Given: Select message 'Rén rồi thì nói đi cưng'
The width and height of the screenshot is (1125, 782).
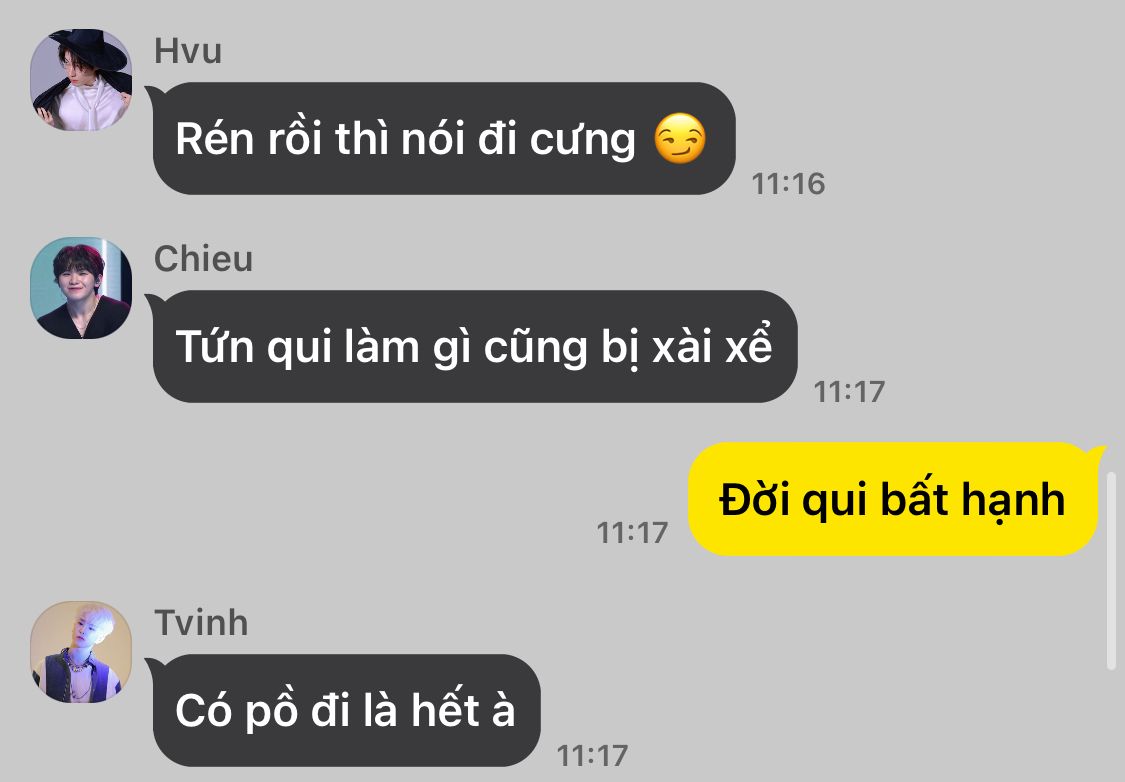Looking at the screenshot, I should click(x=443, y=138).
